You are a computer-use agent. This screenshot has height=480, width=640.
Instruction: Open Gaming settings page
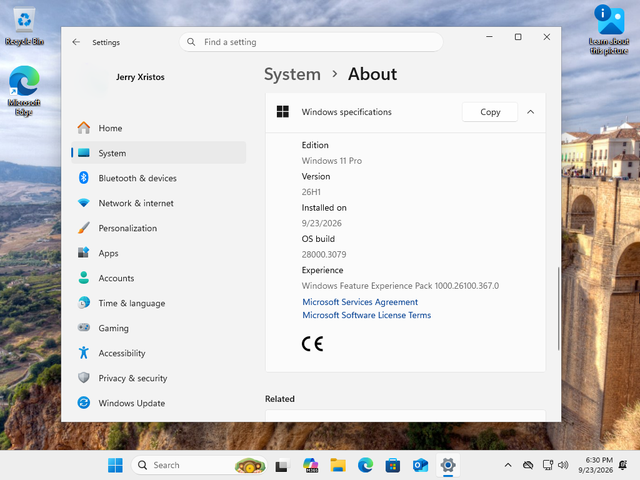click(x=158, y=328)
